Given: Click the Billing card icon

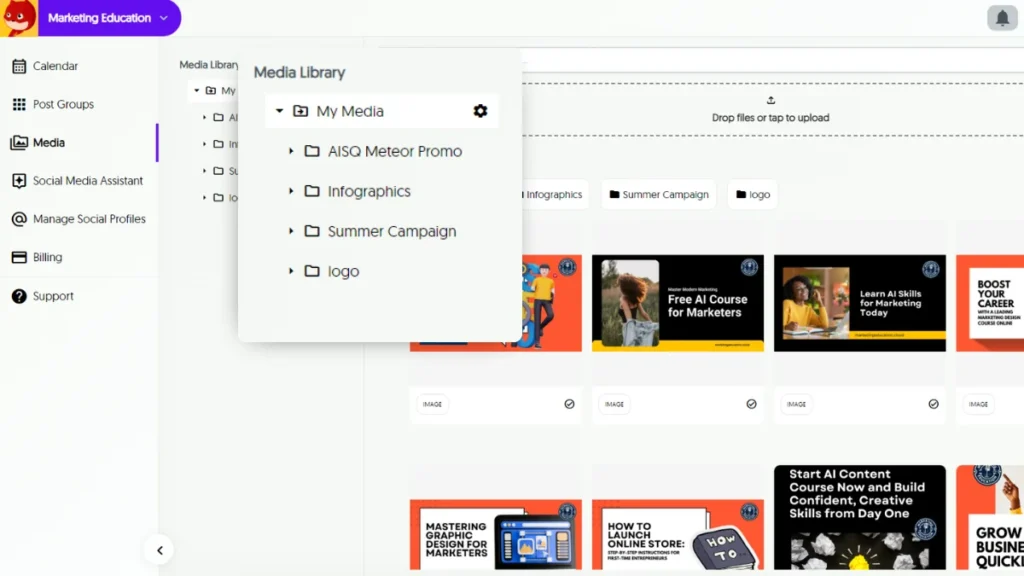Looking at the screenshot, I should point(19,257).
